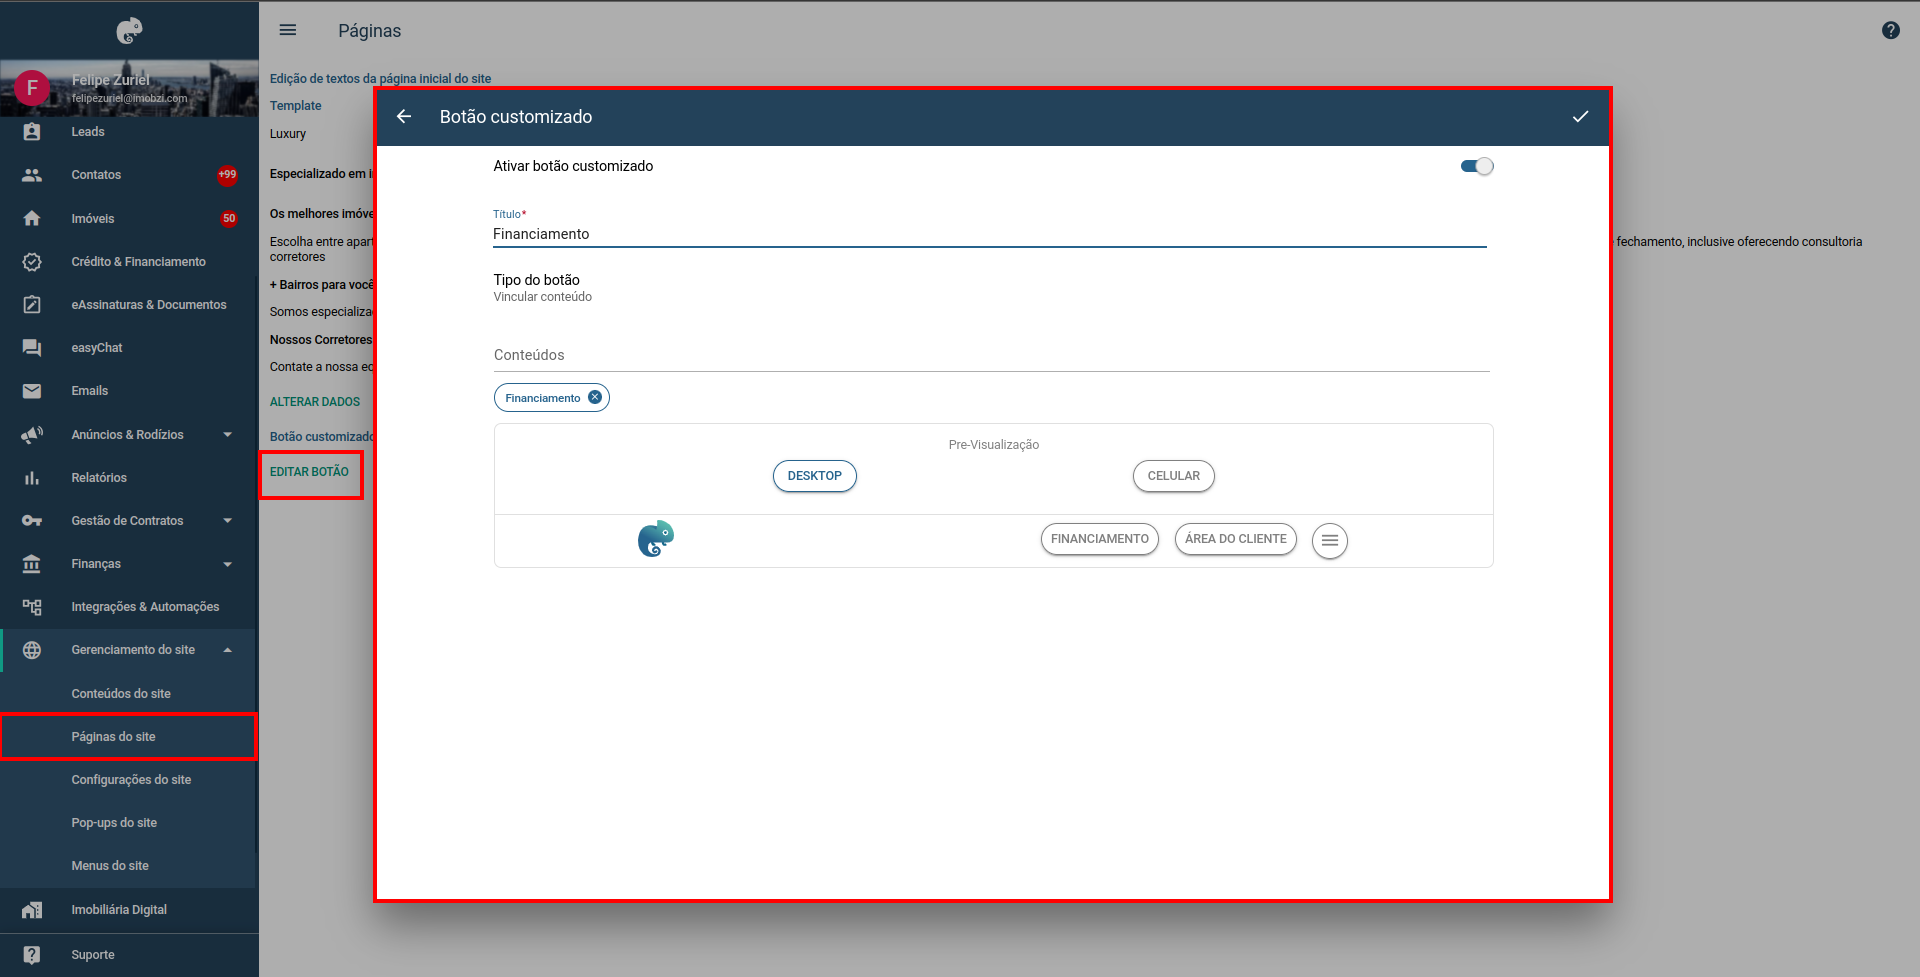The image size is (1920, 977).
Task: Click the Suporte question mark icon
Action: (x=32, y=955)
